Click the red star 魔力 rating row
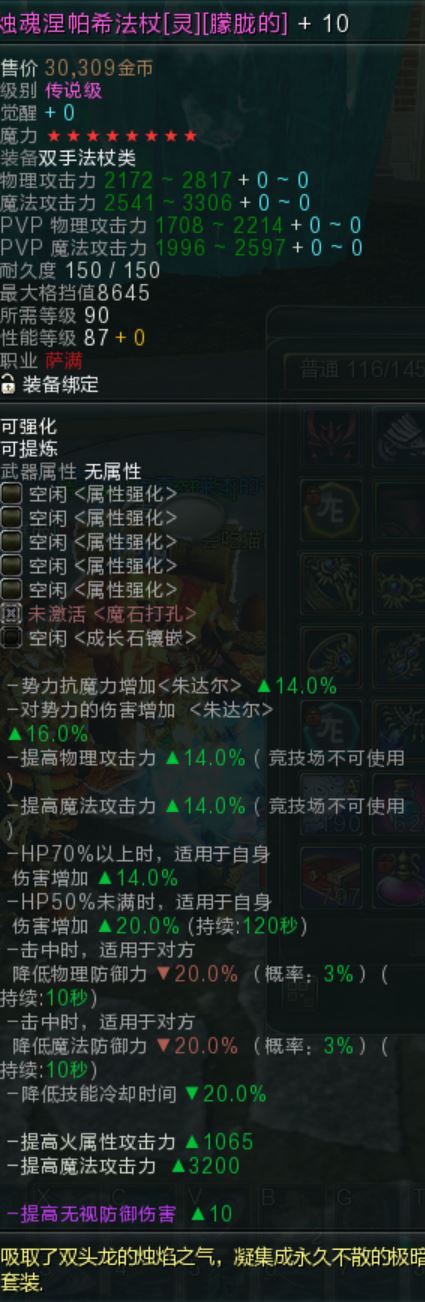The image size is (425, 1302). coord(99,136)
